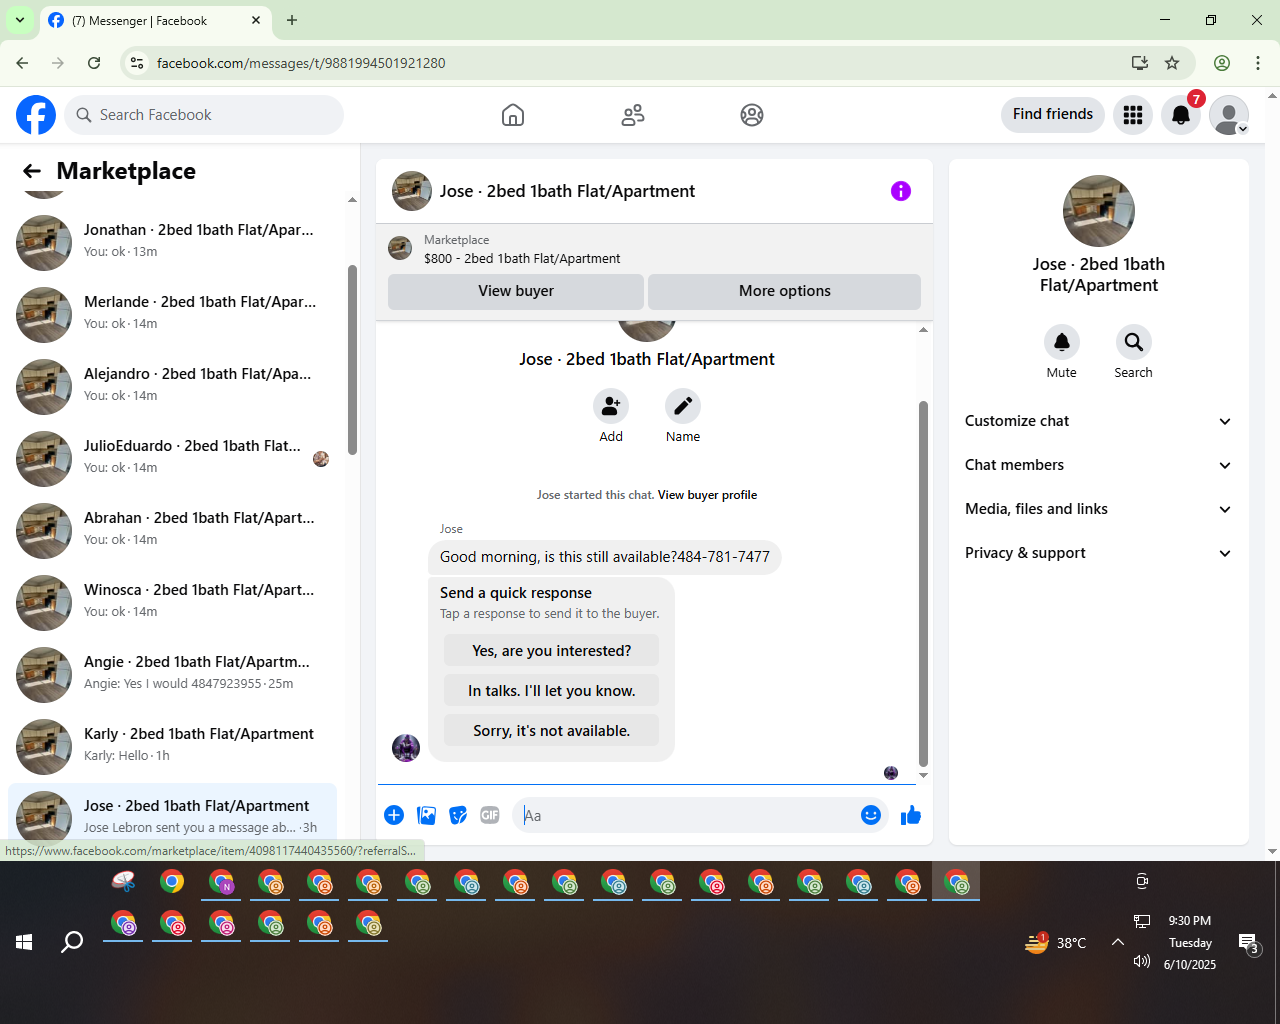Open Chrome three-dot menu
This screenshot has height=1024, width=1280.
point(1258,63)
